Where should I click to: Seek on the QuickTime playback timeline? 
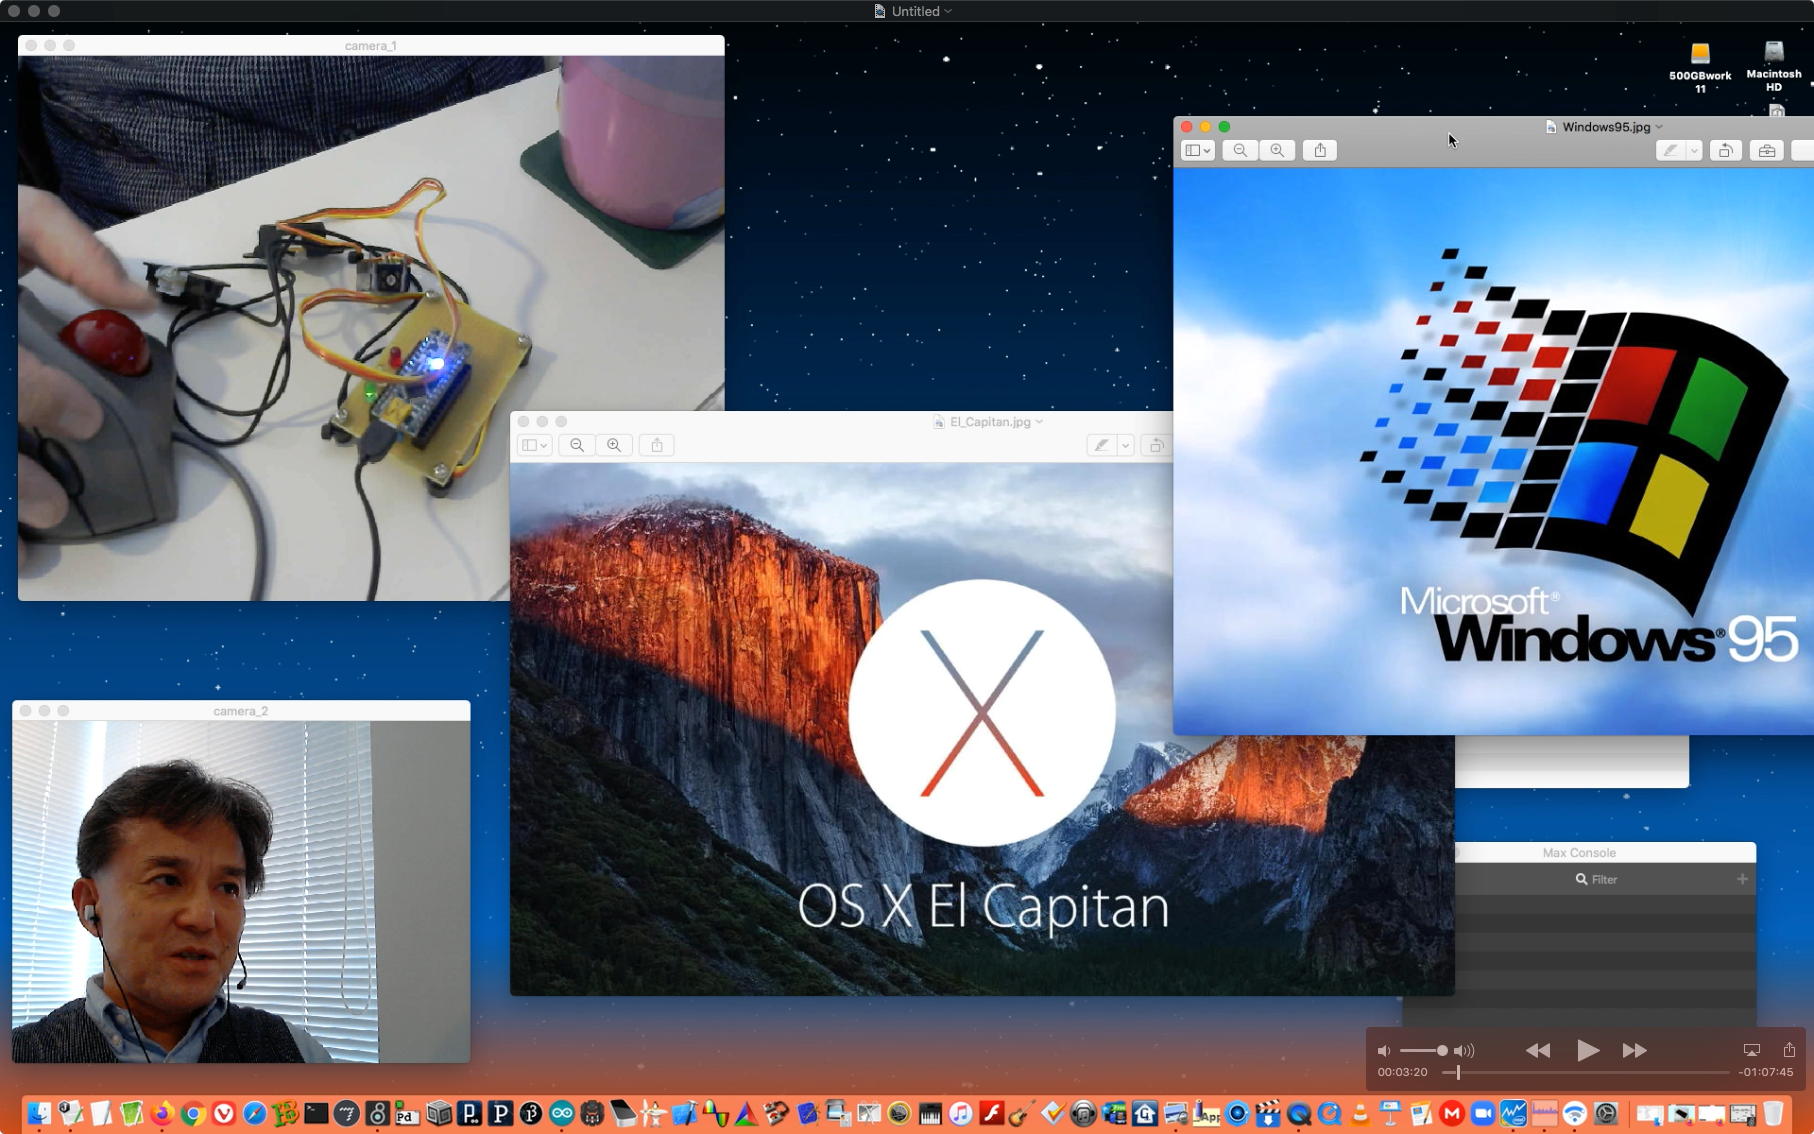(x=1586, y=1072)
